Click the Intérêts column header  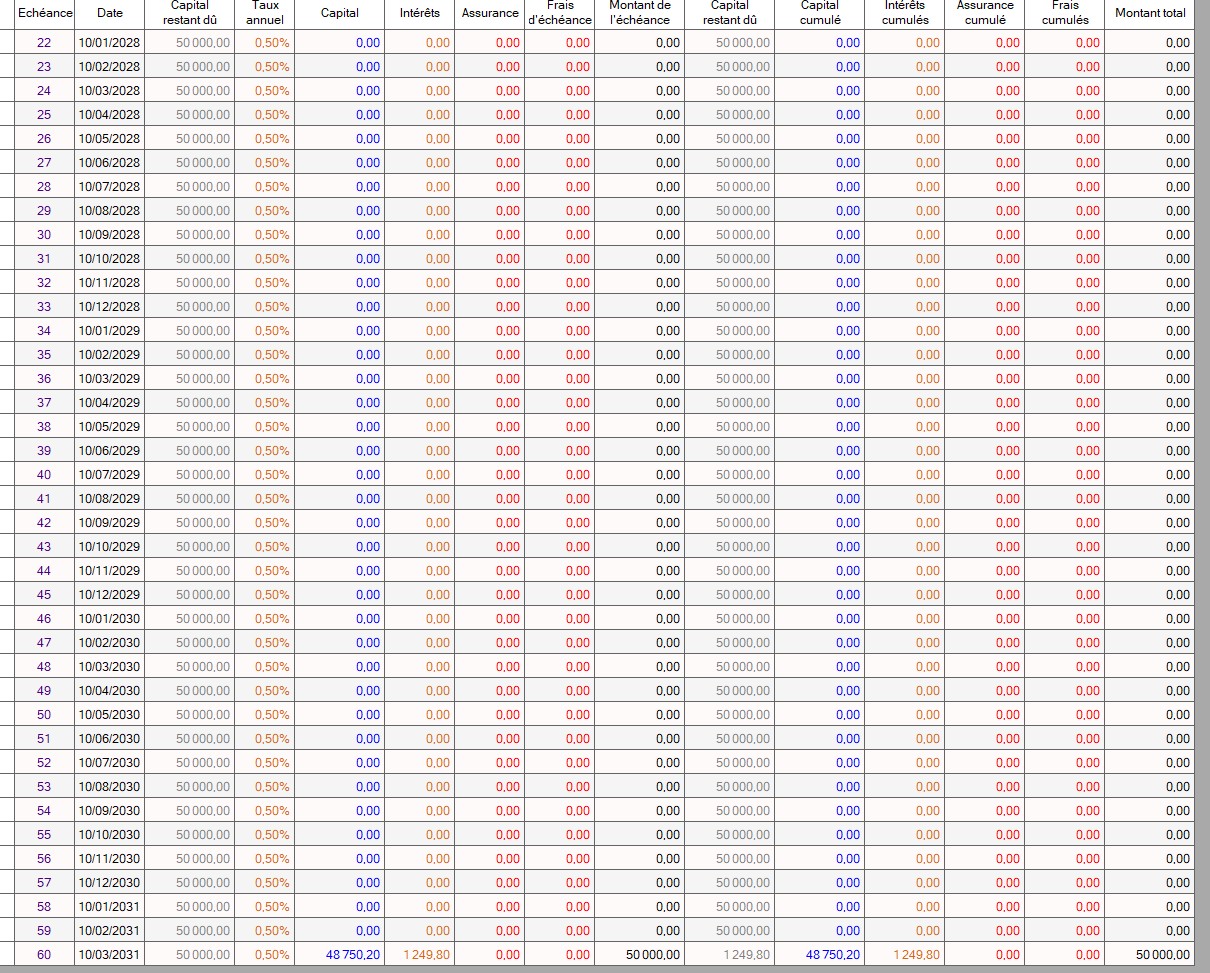pos(419,13)
